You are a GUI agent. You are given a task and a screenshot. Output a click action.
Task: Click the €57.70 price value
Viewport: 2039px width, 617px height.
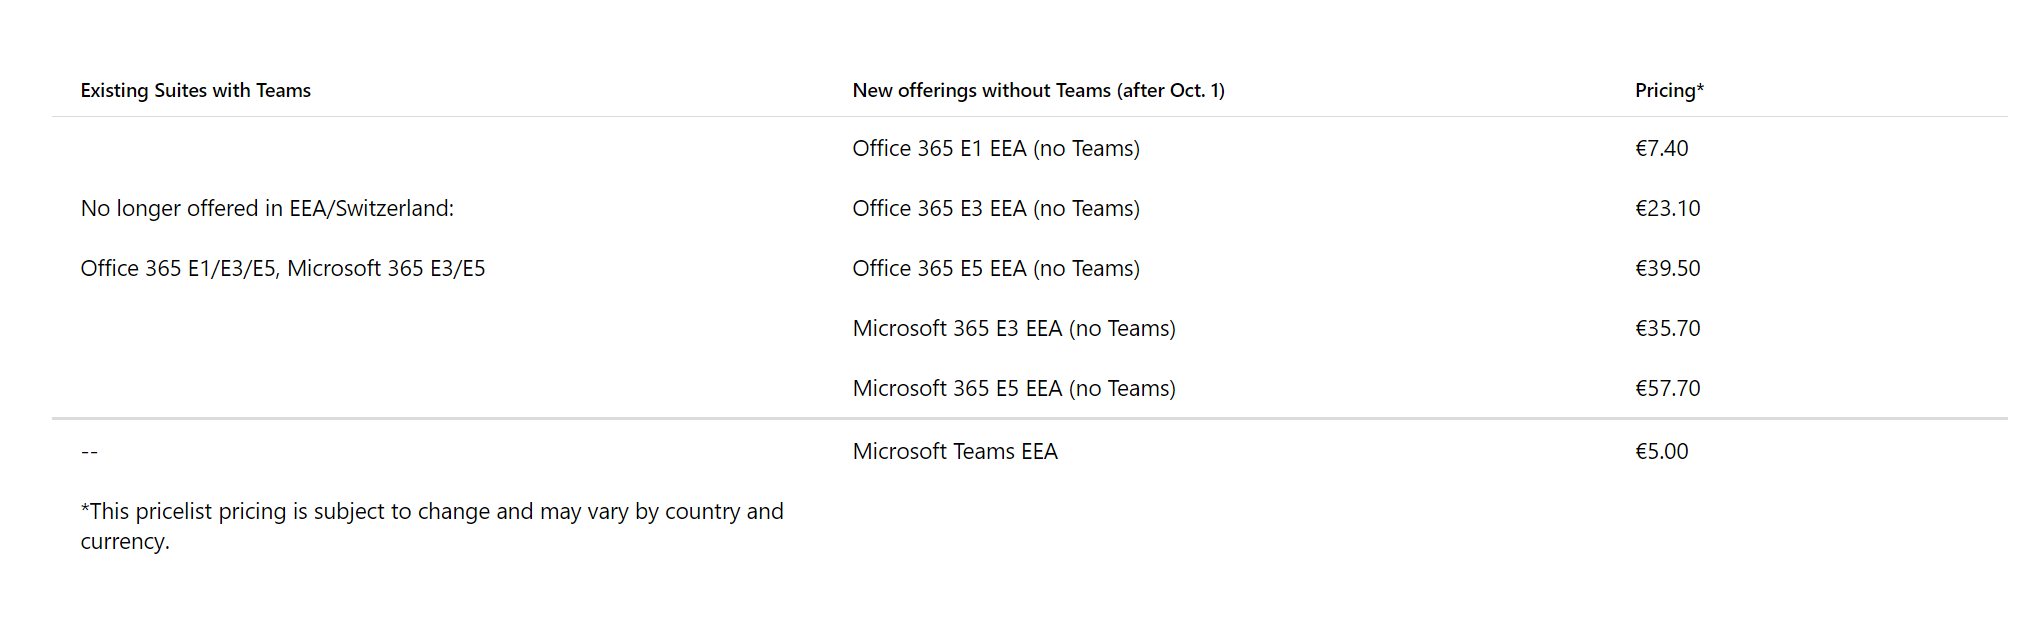coord(1667,388)
